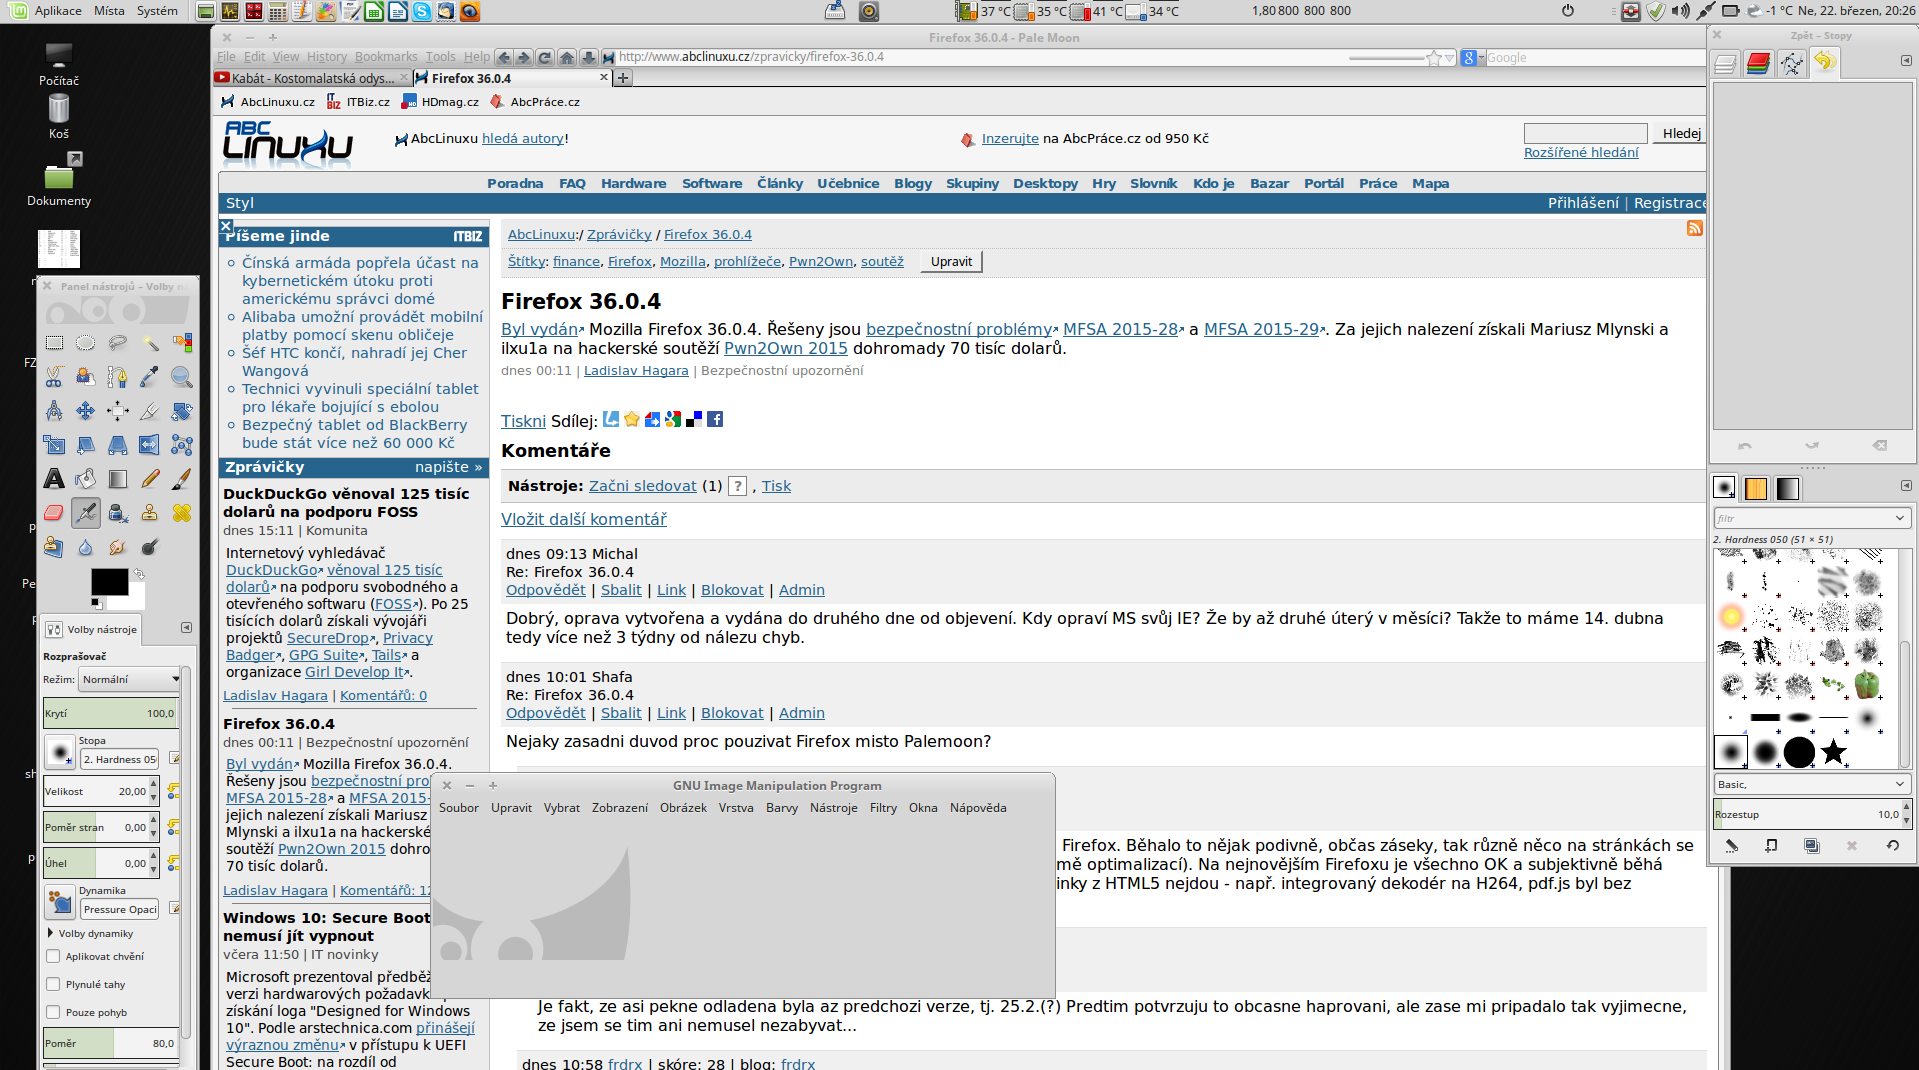Viewport: 1919px width, 1070px height.
Task: Select the Cage Transform tool
Action: pos(182,445)
